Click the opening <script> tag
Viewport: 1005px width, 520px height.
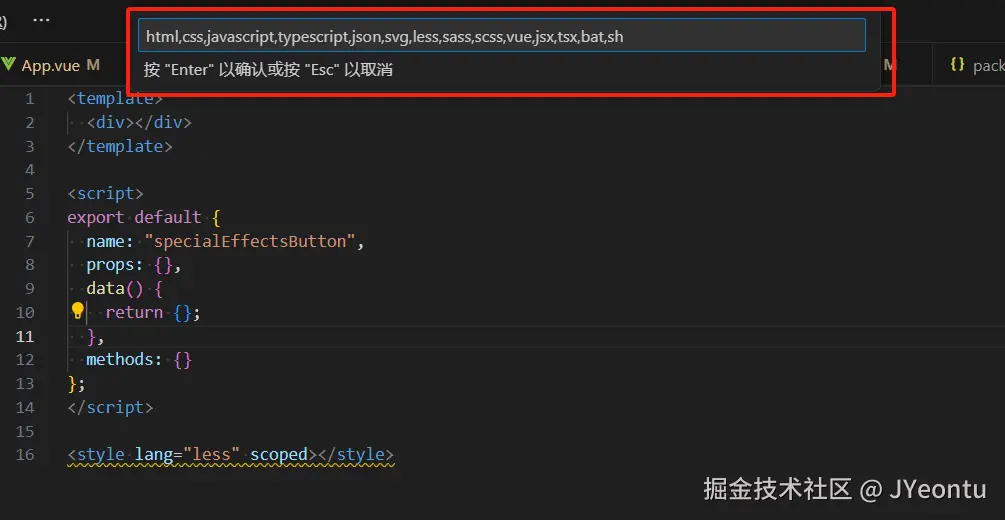(x=106, y=194)
